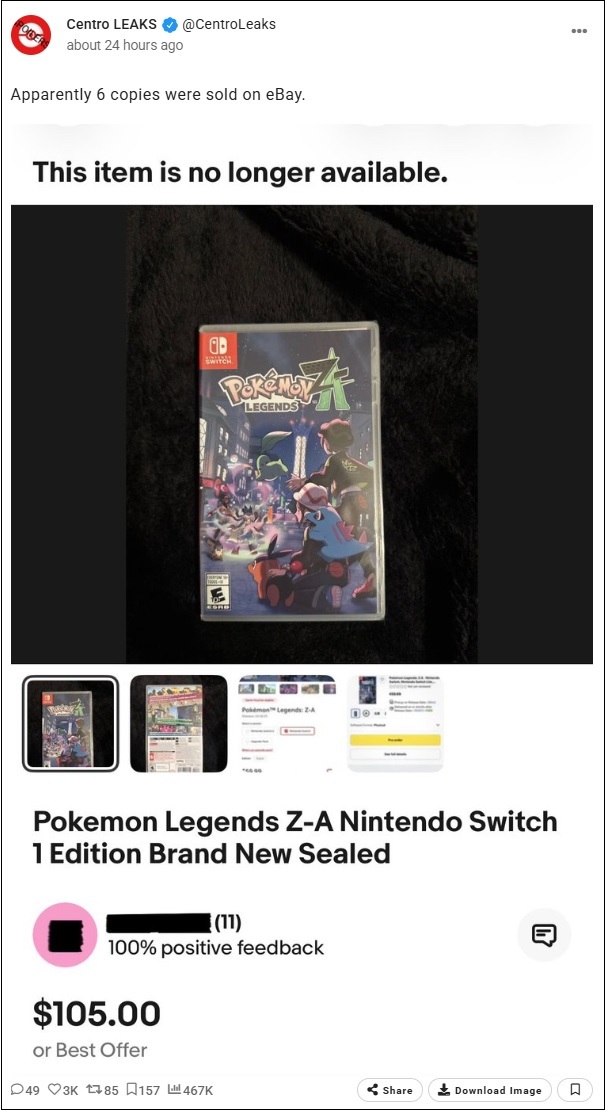Click the main Pokemon Legends Z-A photo
This screenshot has height=1111, width=605.
[x=302, y=434]
